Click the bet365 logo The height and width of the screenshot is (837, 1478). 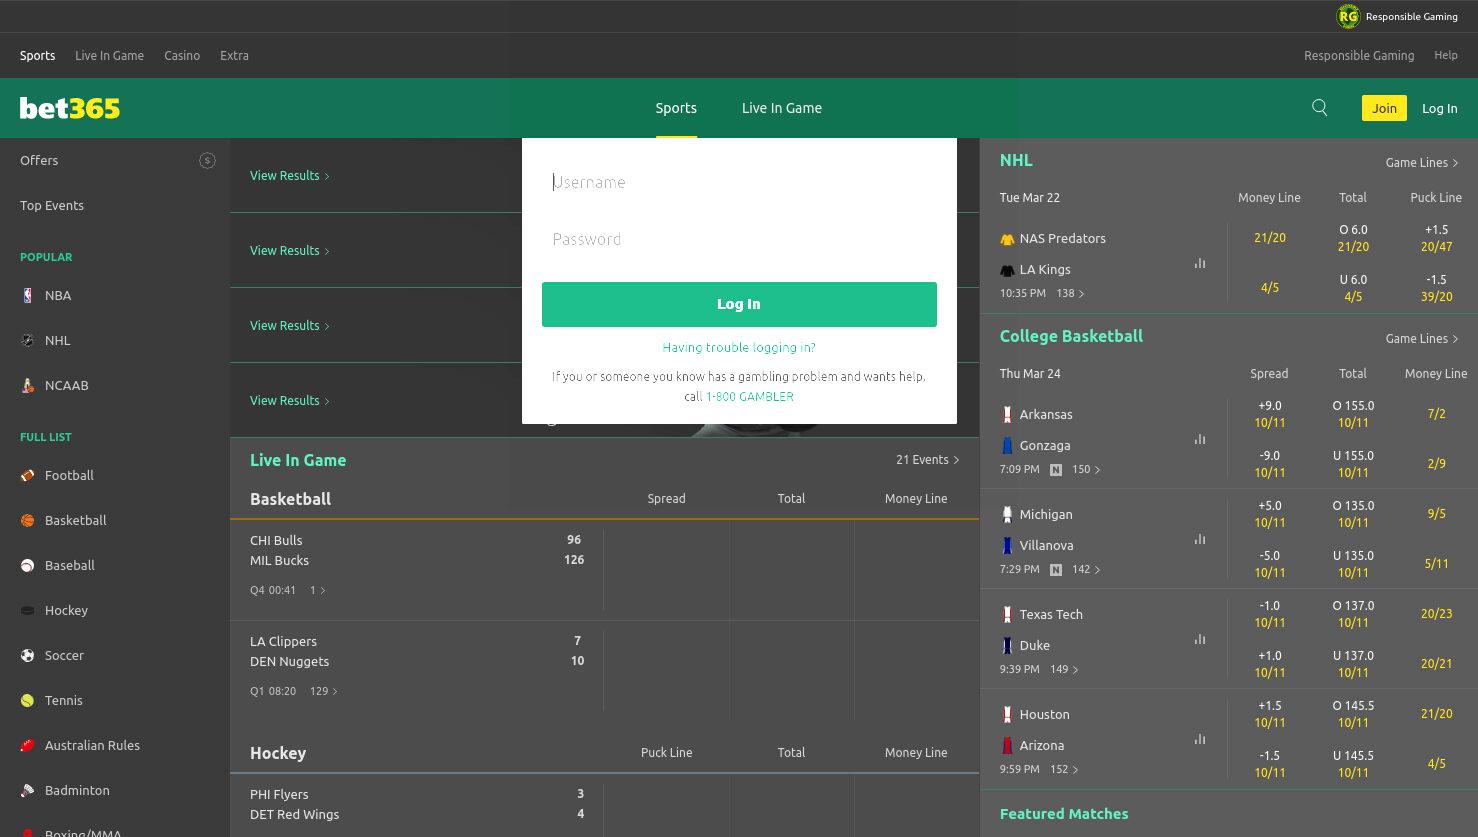pos(70,108)
